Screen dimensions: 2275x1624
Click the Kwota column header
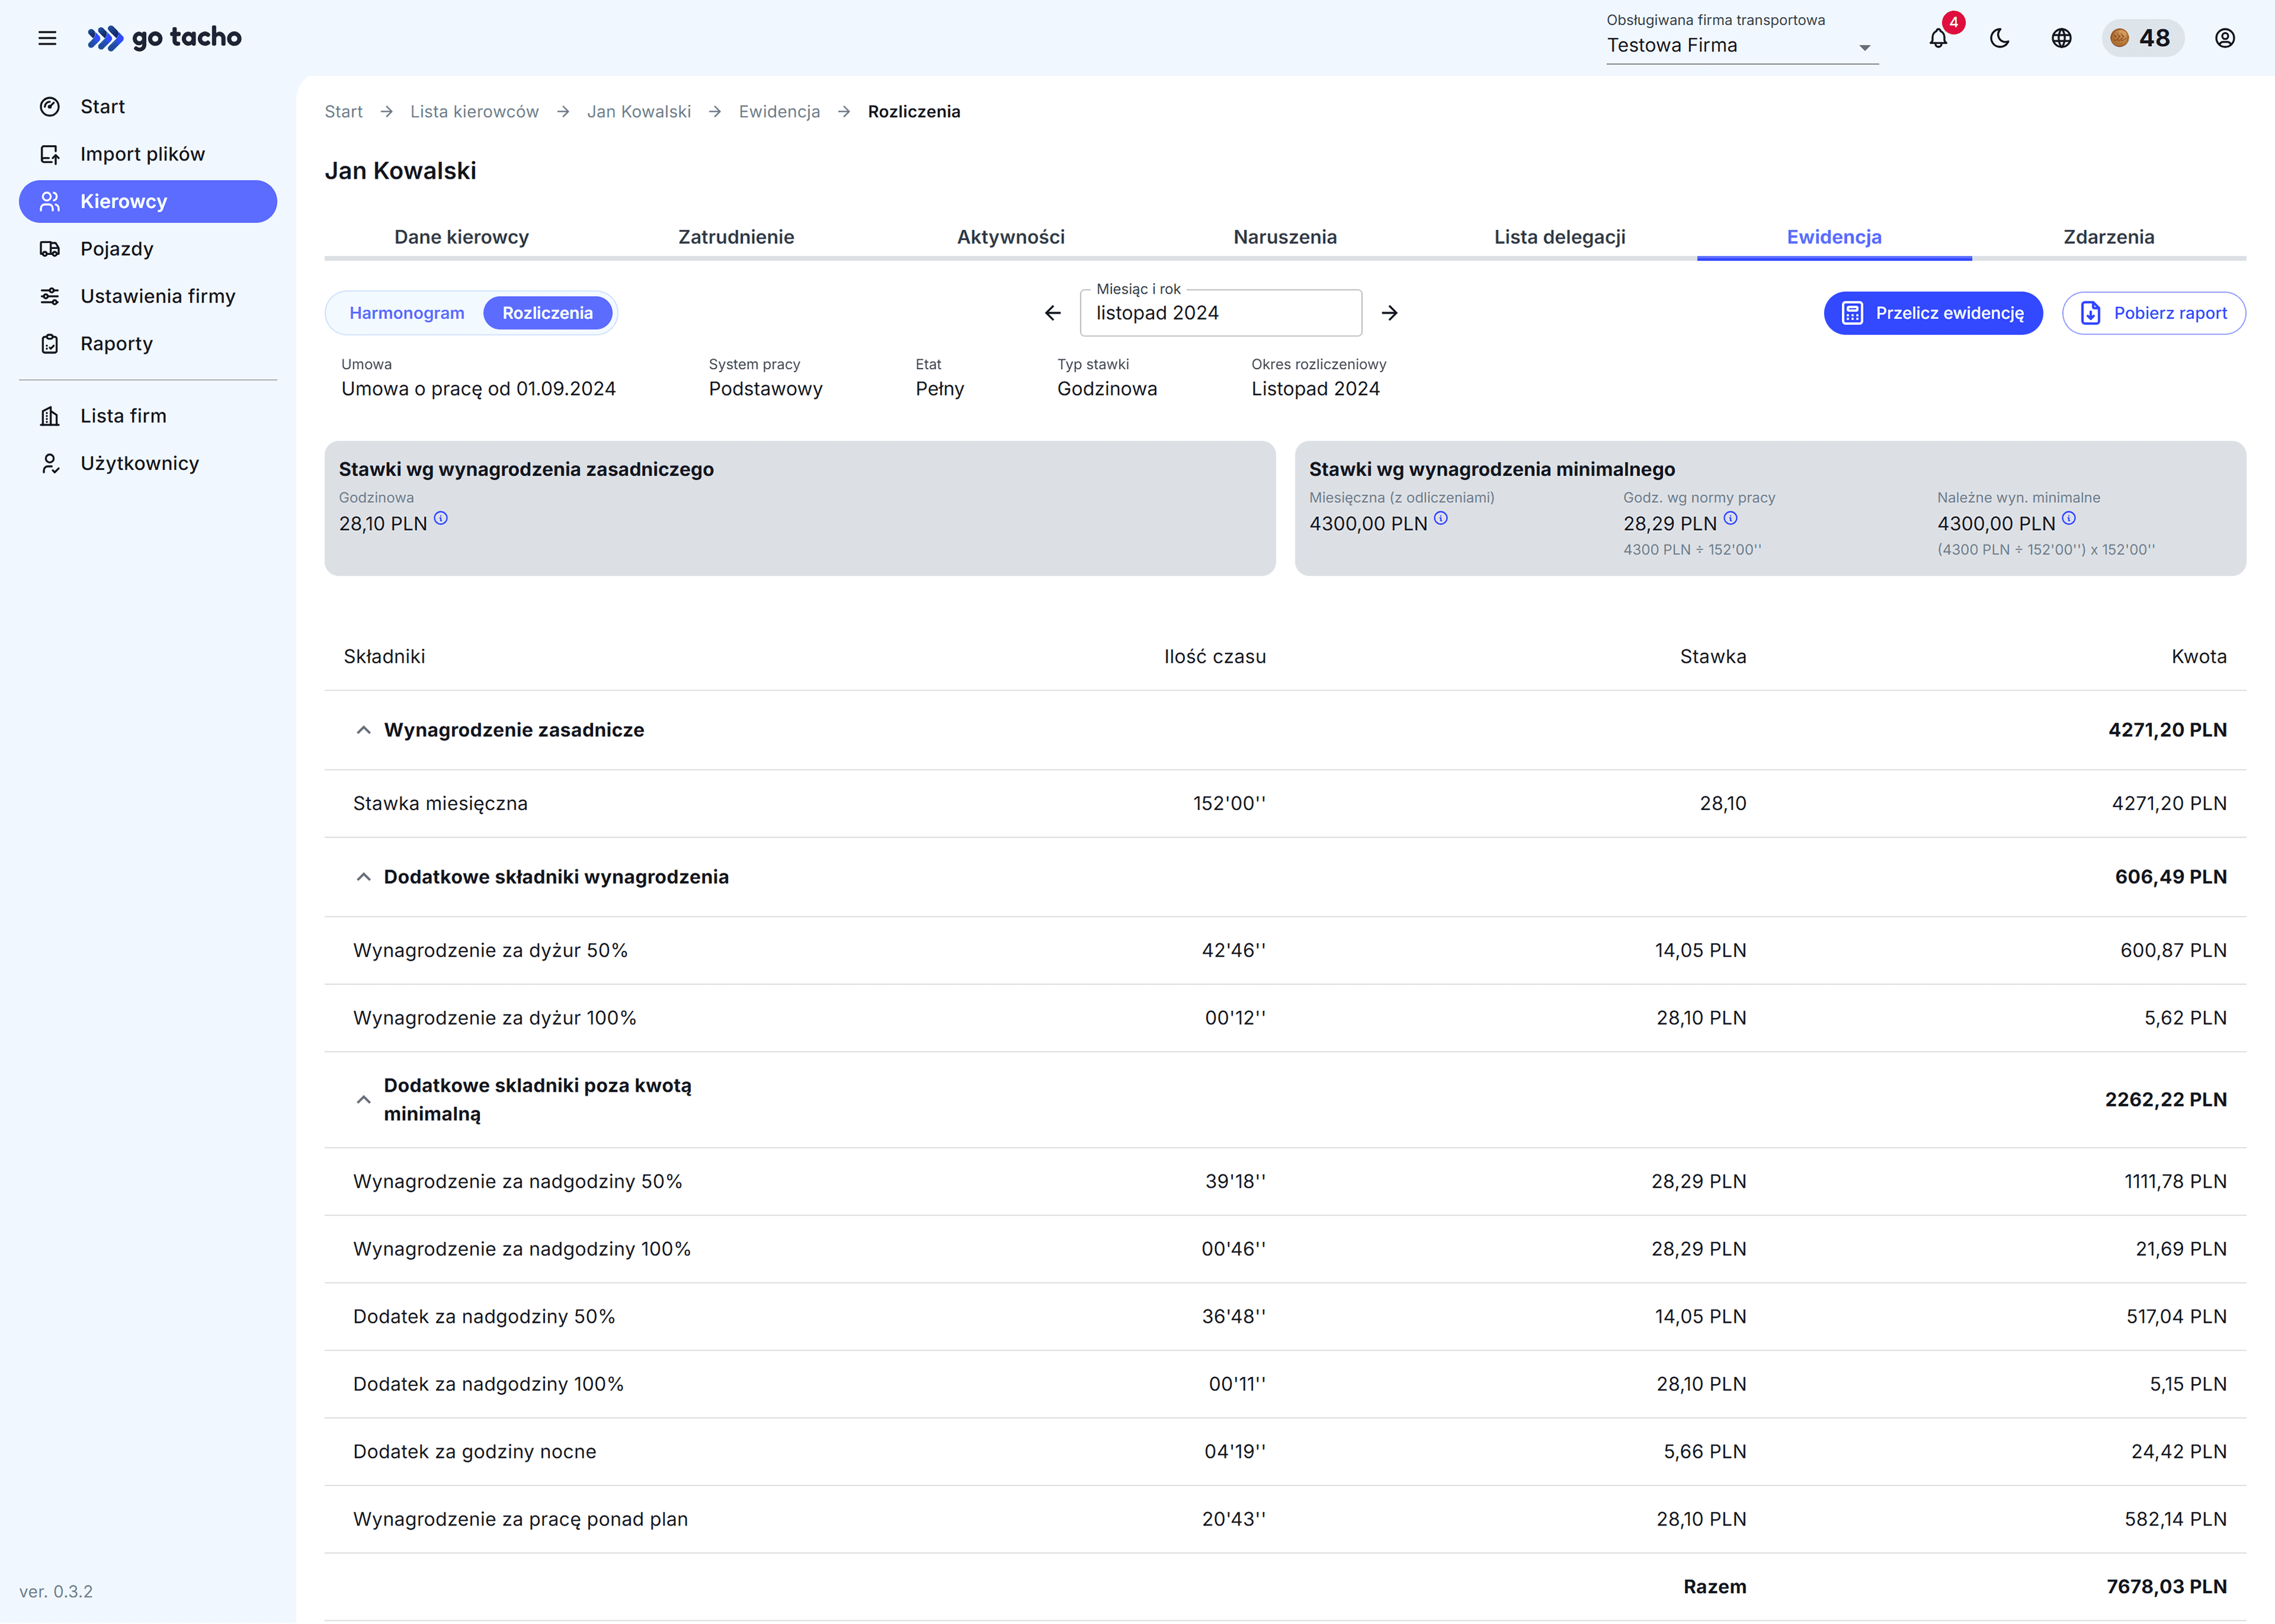pyautogui.click(x=2198, y=657)
